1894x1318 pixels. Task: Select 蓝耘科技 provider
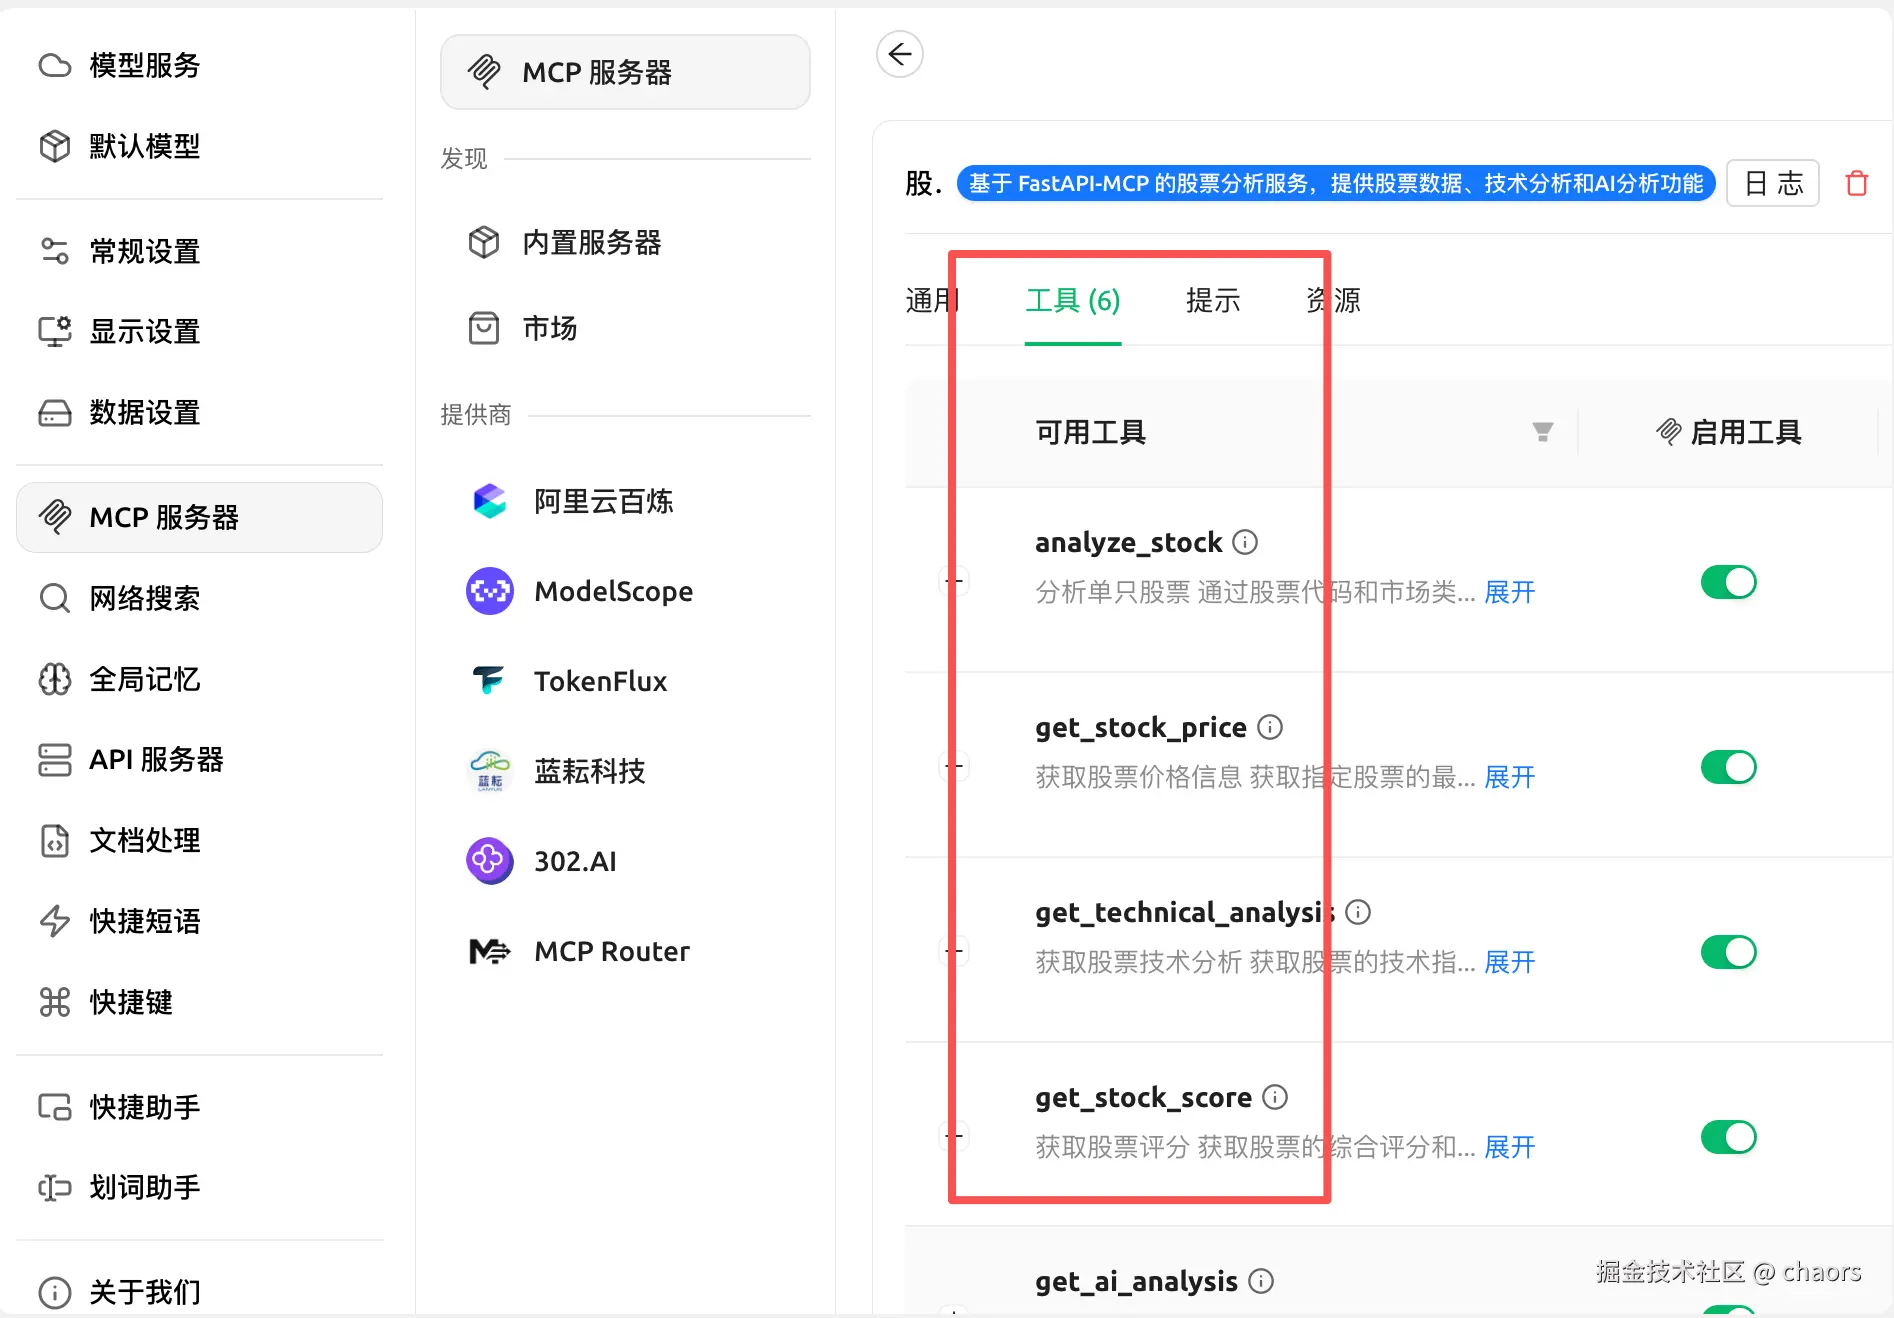(x=625, y=771)
